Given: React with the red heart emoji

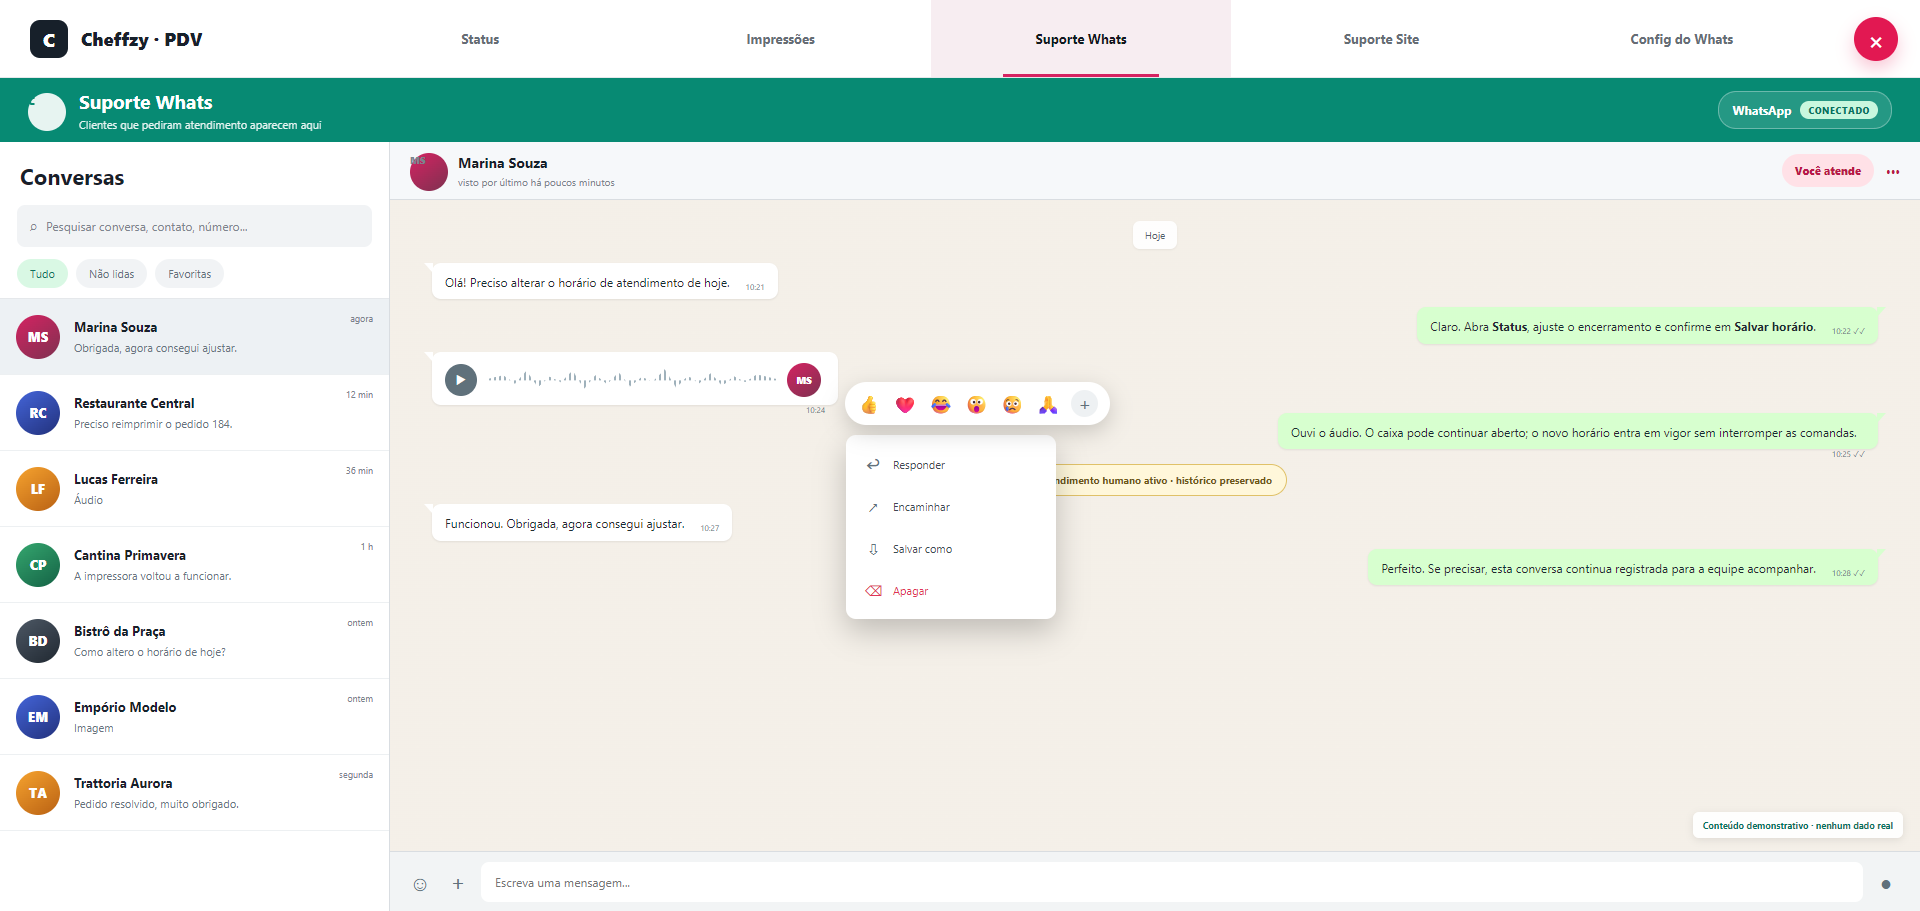Looking at the screenshot, I should [x=905, y=405].
